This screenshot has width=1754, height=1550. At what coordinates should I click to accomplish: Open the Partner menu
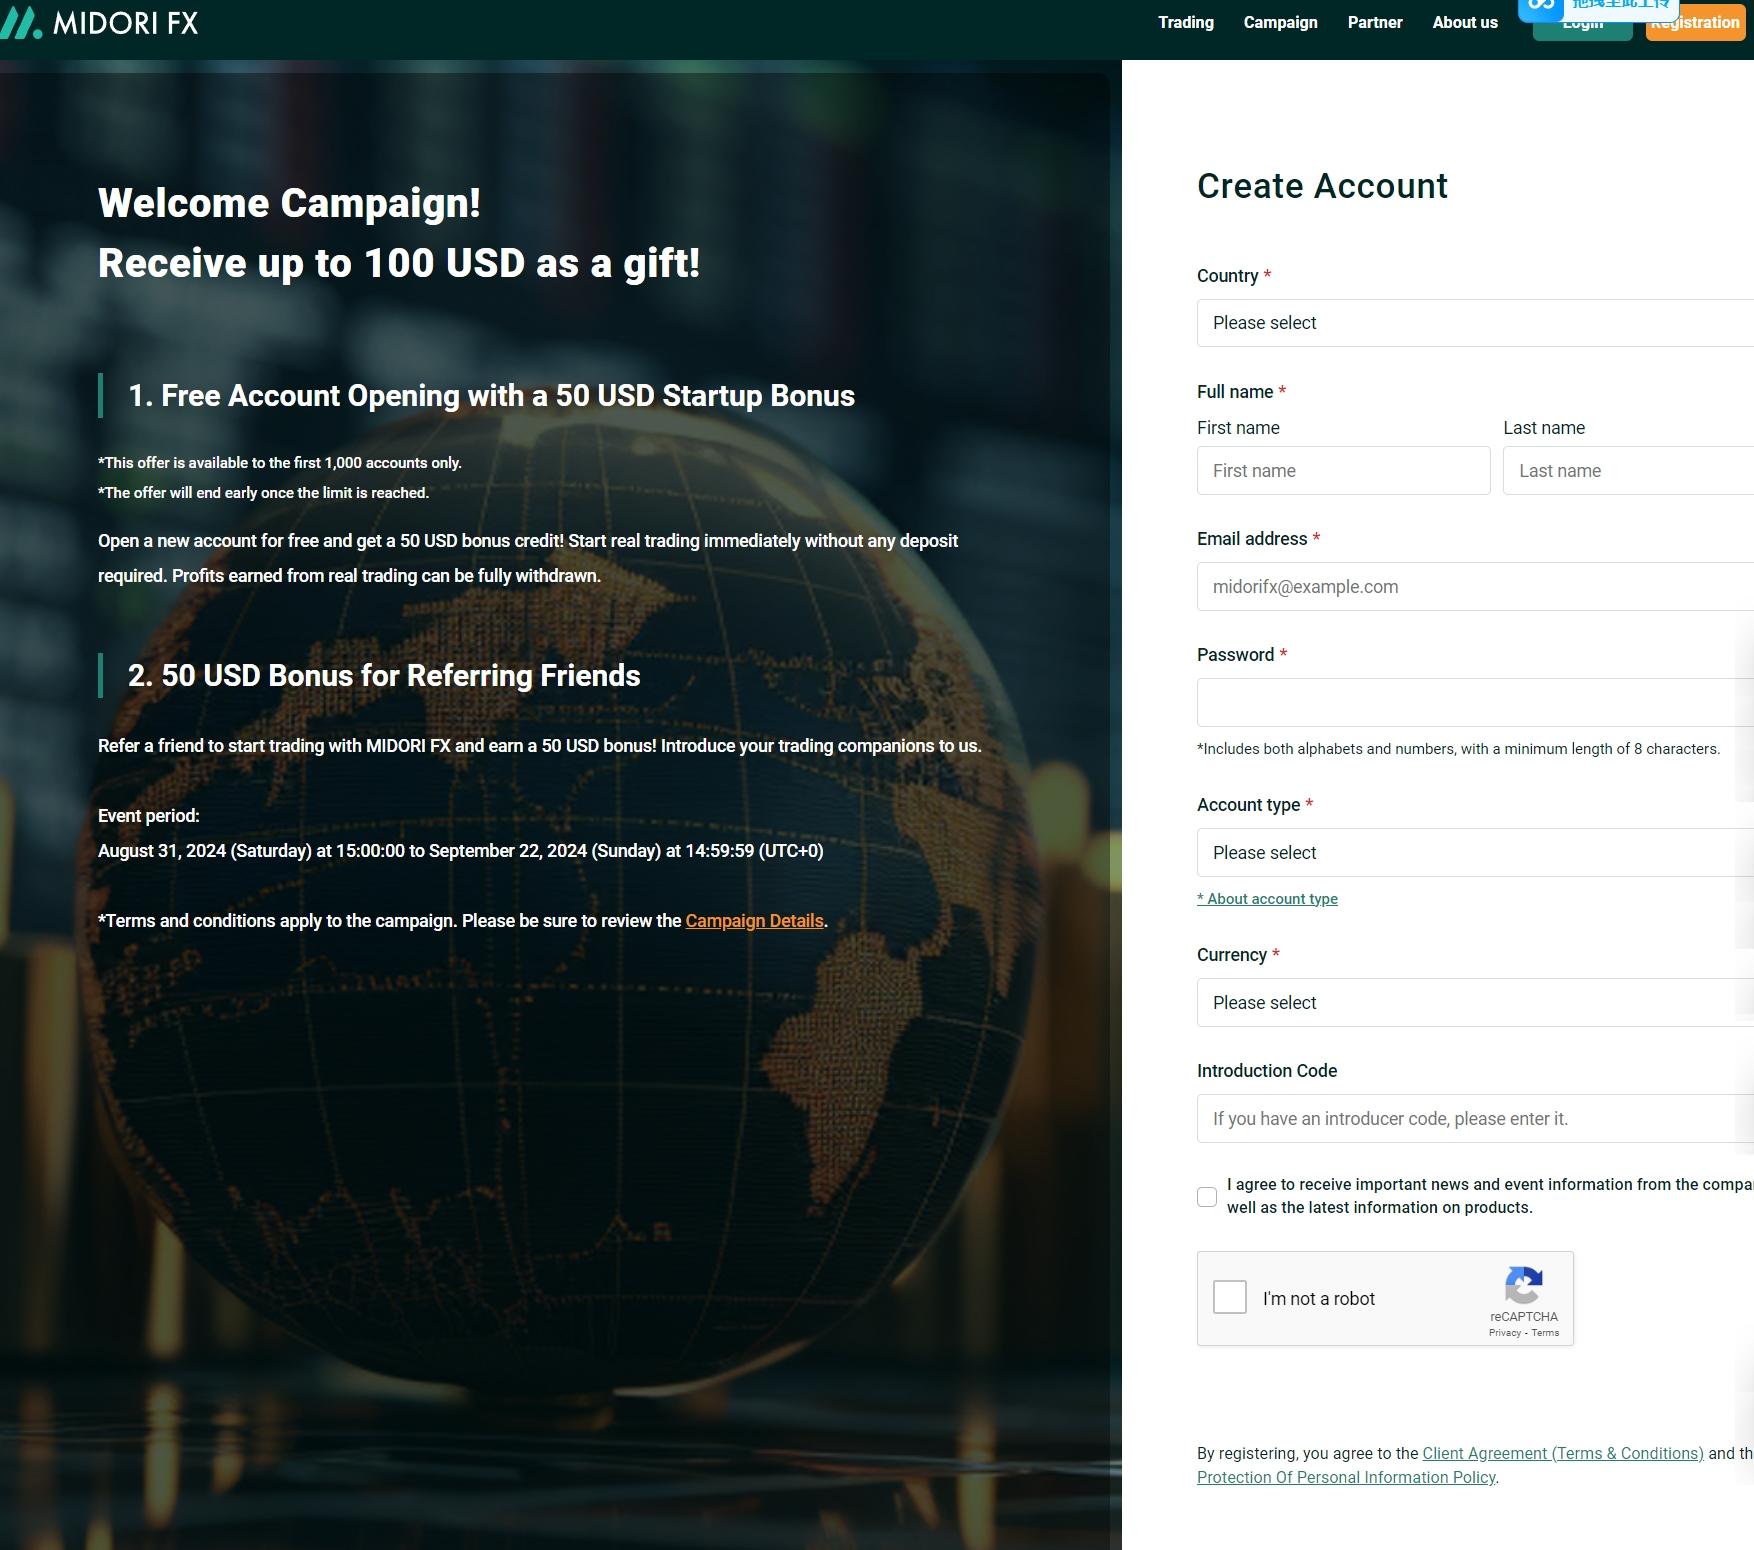pos(1375,22)
